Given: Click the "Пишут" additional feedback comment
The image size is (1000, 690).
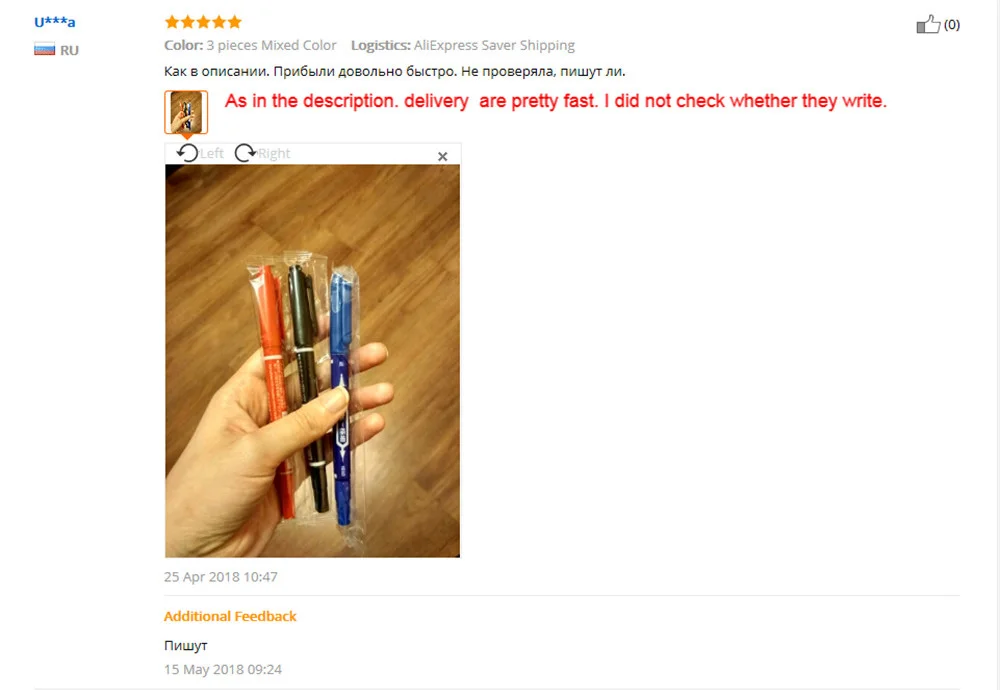Looking at the screenshot, I should point(186,645).
